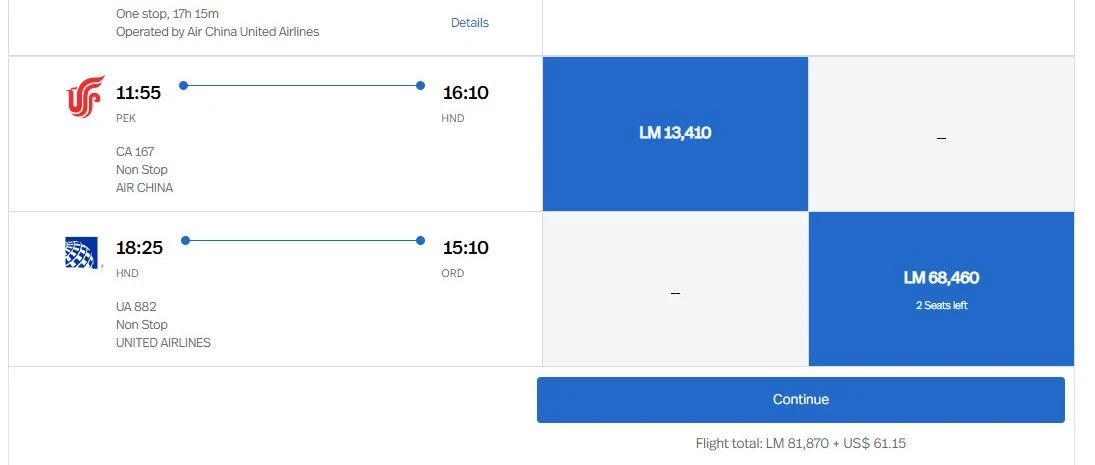Viewport: 1095px width, 465px height.
Task: Click the Air China airline logo
Action: (x=85, y=98)
